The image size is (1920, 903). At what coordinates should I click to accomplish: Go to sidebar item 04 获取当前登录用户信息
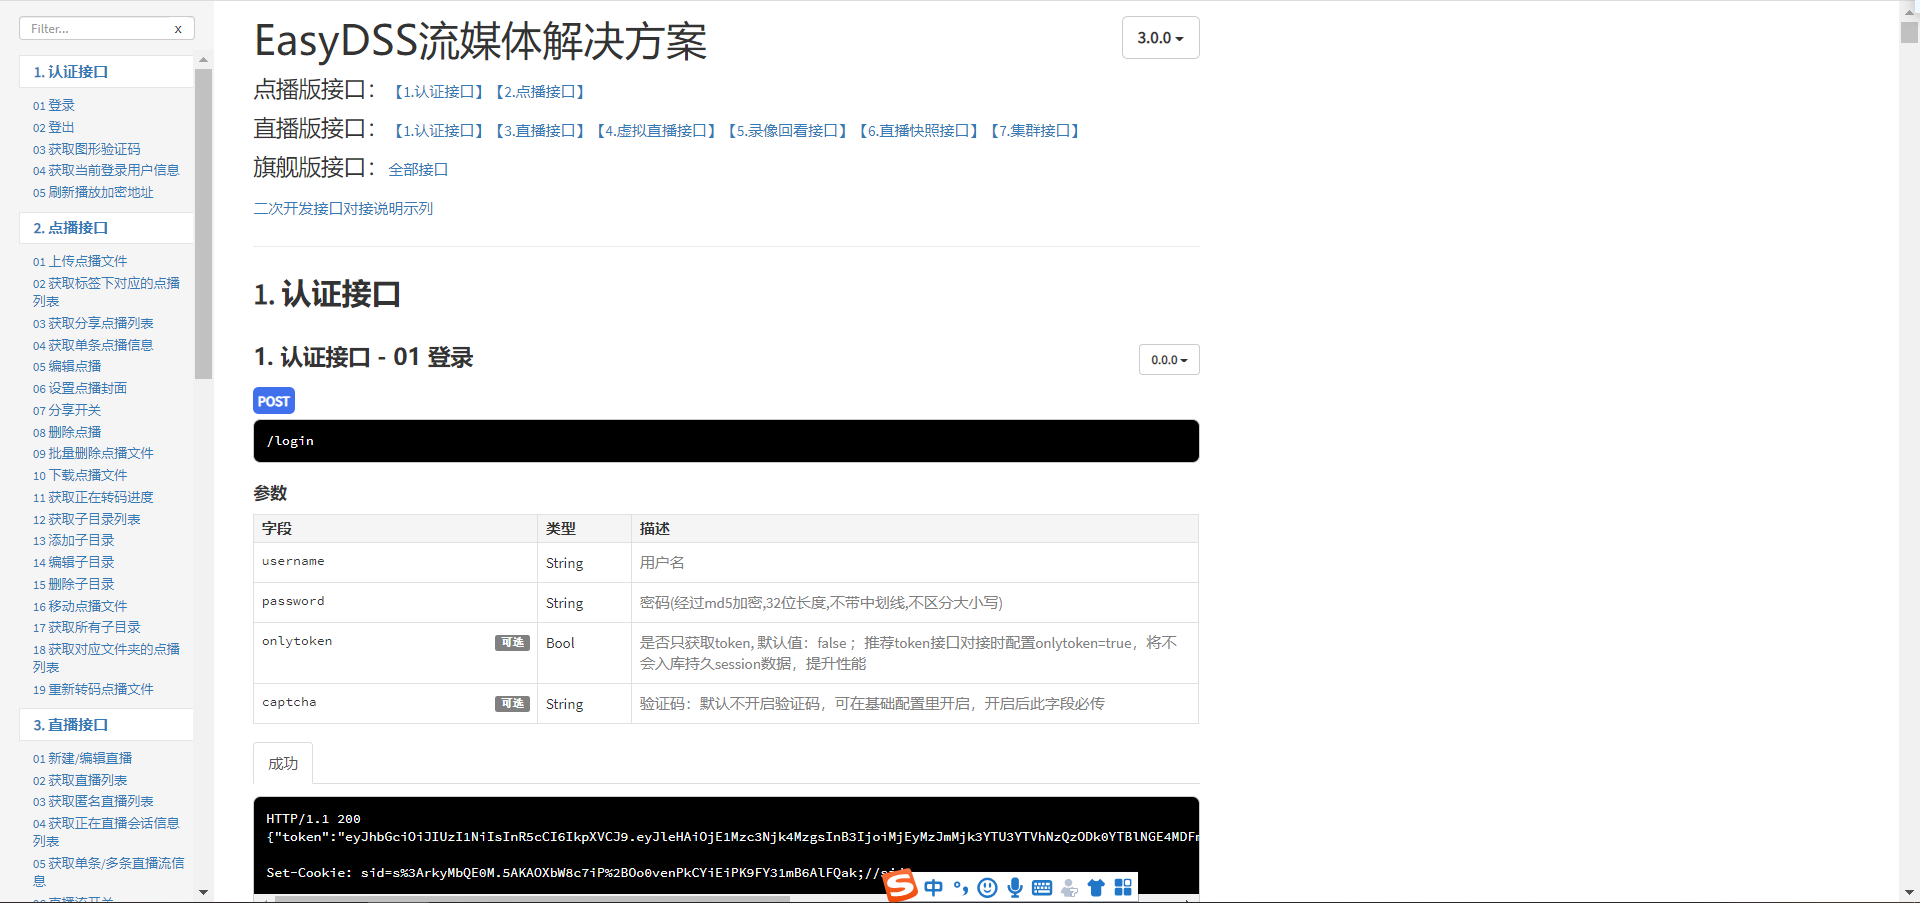point(106,170)
